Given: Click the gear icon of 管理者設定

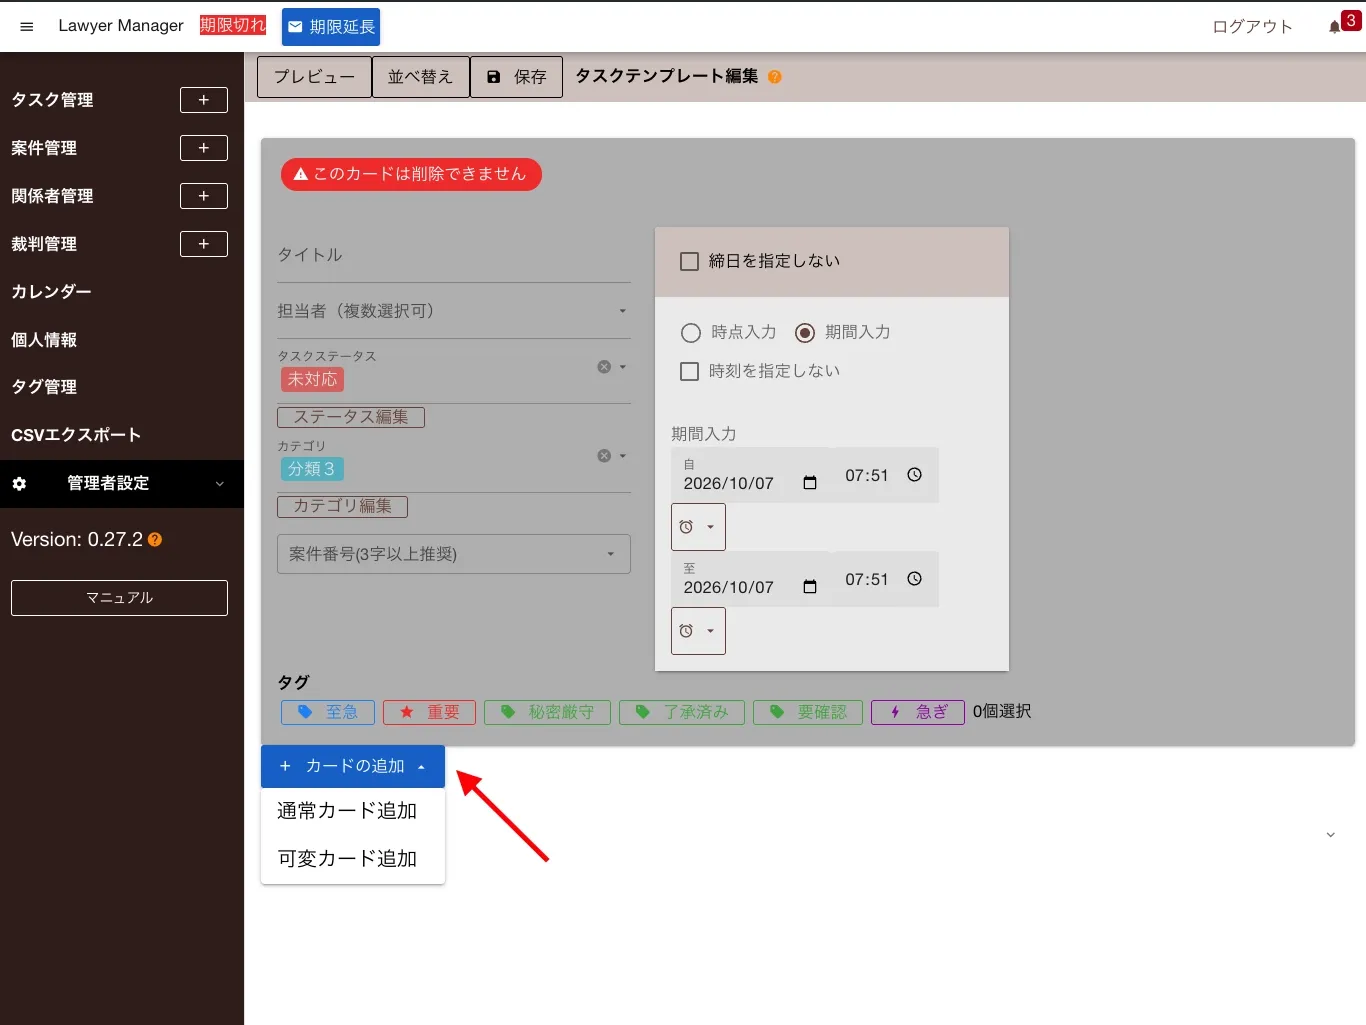Looking at the screenshot, I should click(x=19, y=484).
